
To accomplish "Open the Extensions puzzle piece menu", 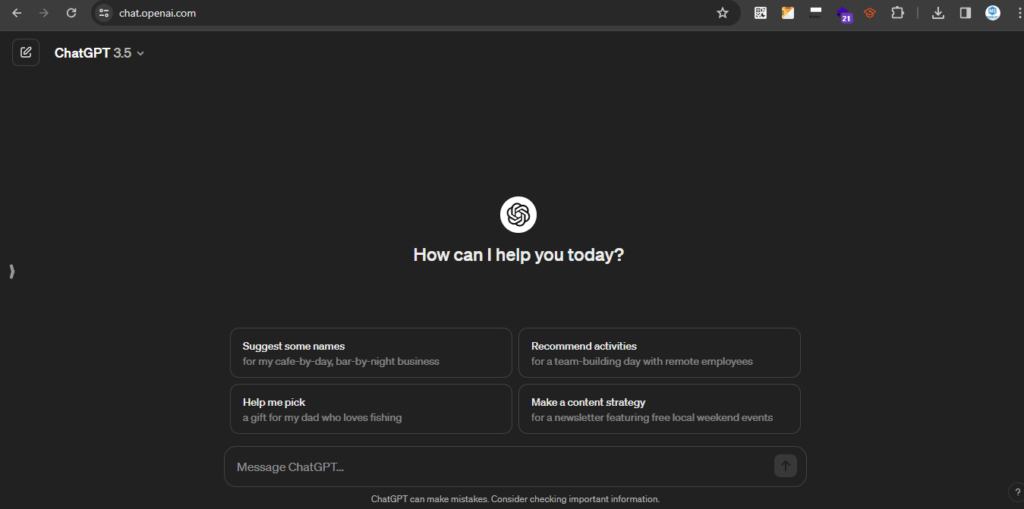I will pos(897,13).
